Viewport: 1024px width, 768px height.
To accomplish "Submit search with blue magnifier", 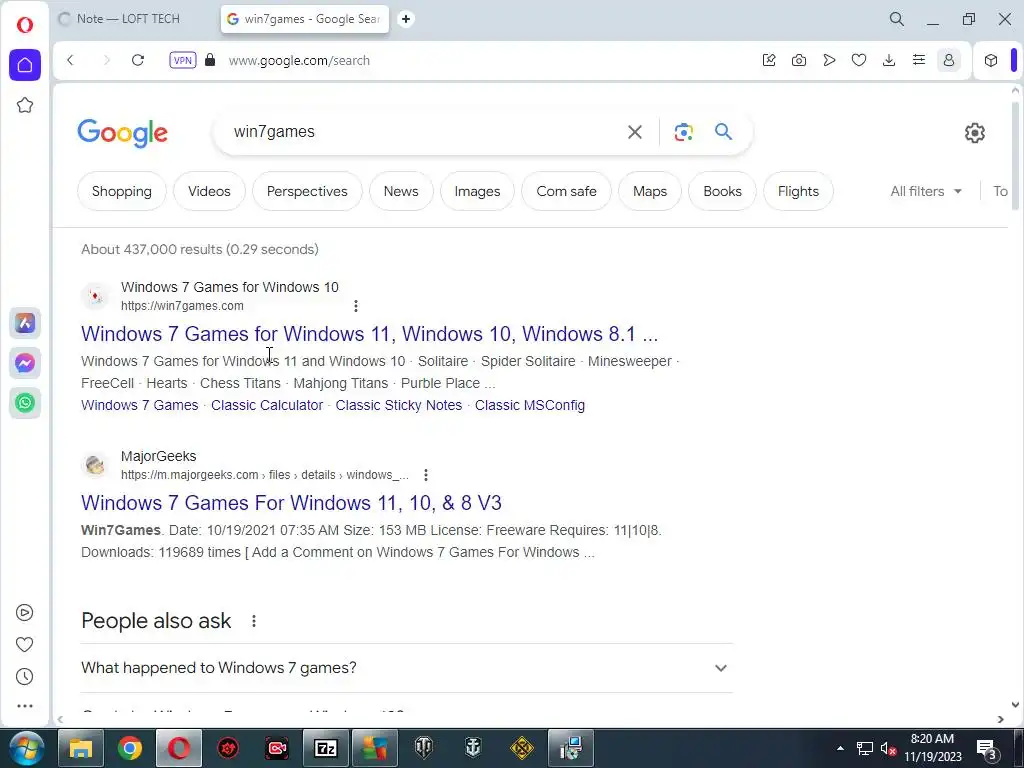I will tap(723, 132).
